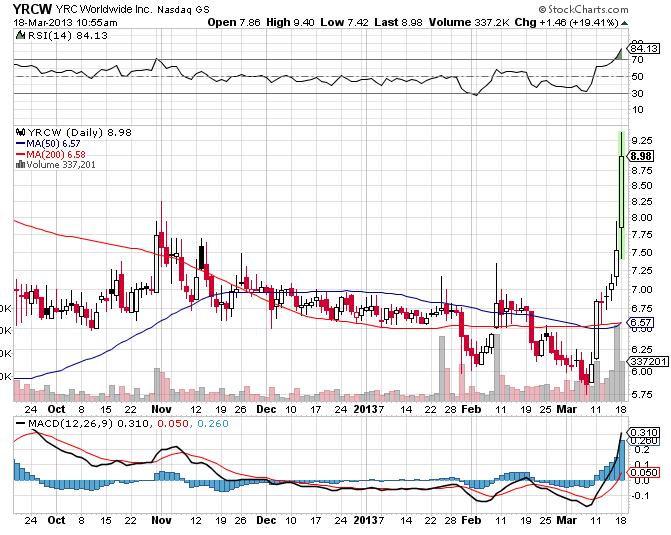Open the StockCharts.com watermark link
Screen dimensions: 671x535
(x=614, y=7)
